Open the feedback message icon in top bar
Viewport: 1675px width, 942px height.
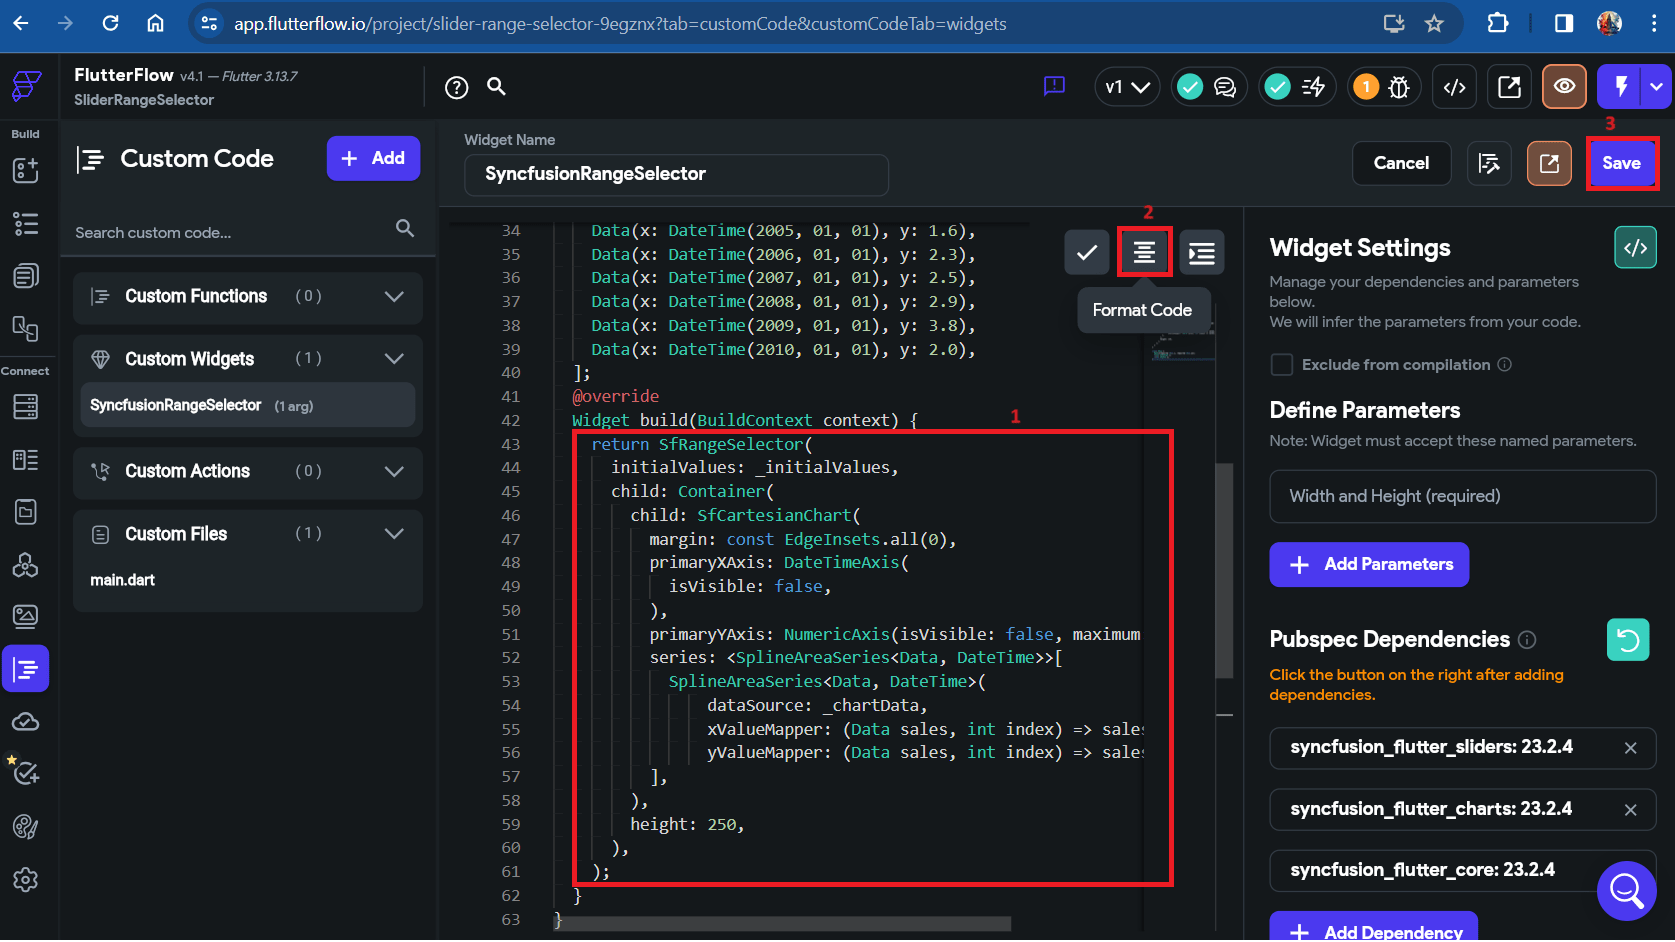pos(1054,86)
